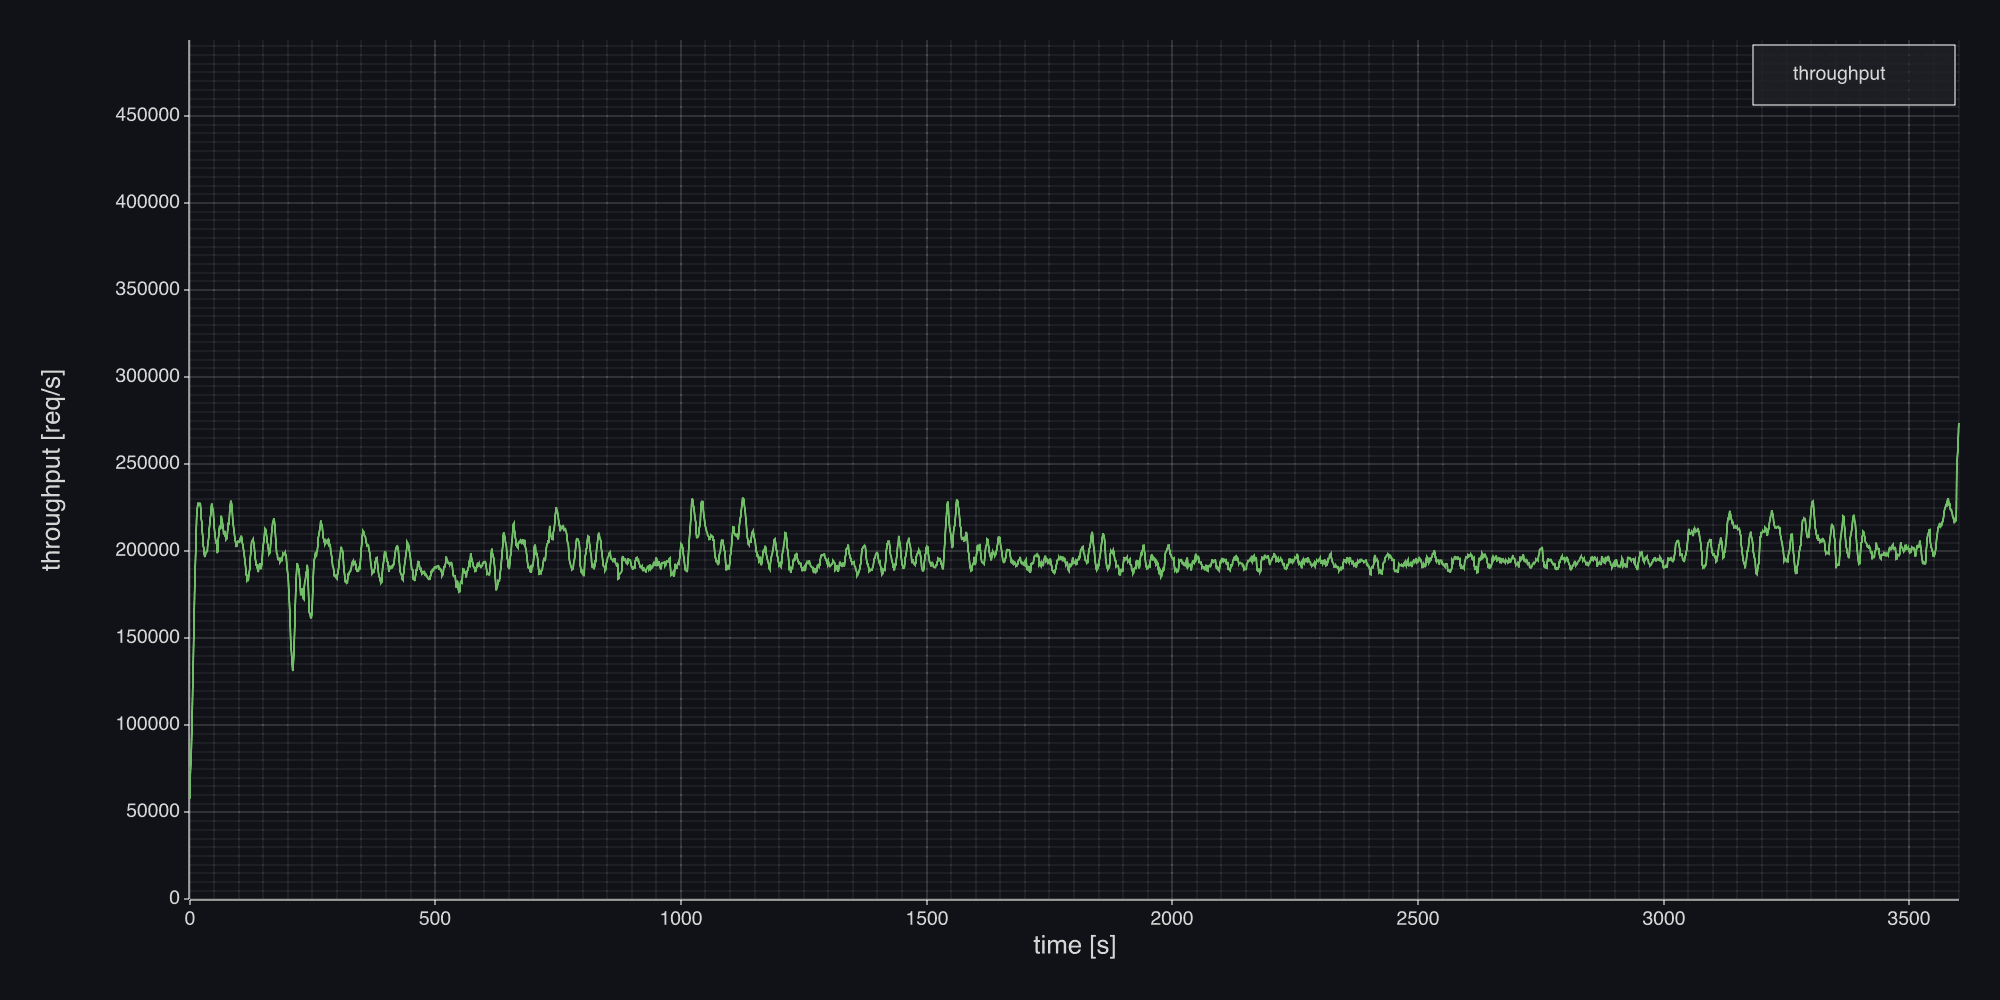Click the lowest throughput dip near 200 seconds
Screen dimensions: 2000x1000
click(x=292, y=668)
